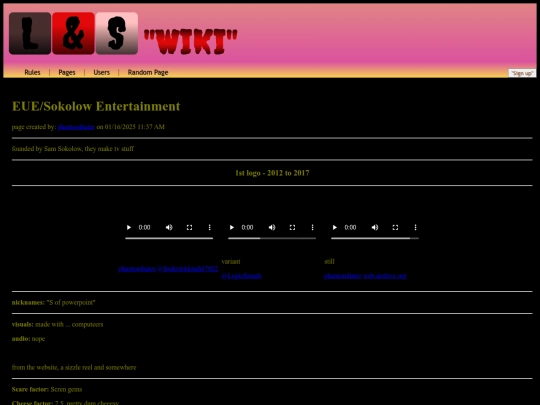Click the 'visuals:' label
The width and height of the screenshot is (540, 405).
pyautogui.click(x=23, y=324)
